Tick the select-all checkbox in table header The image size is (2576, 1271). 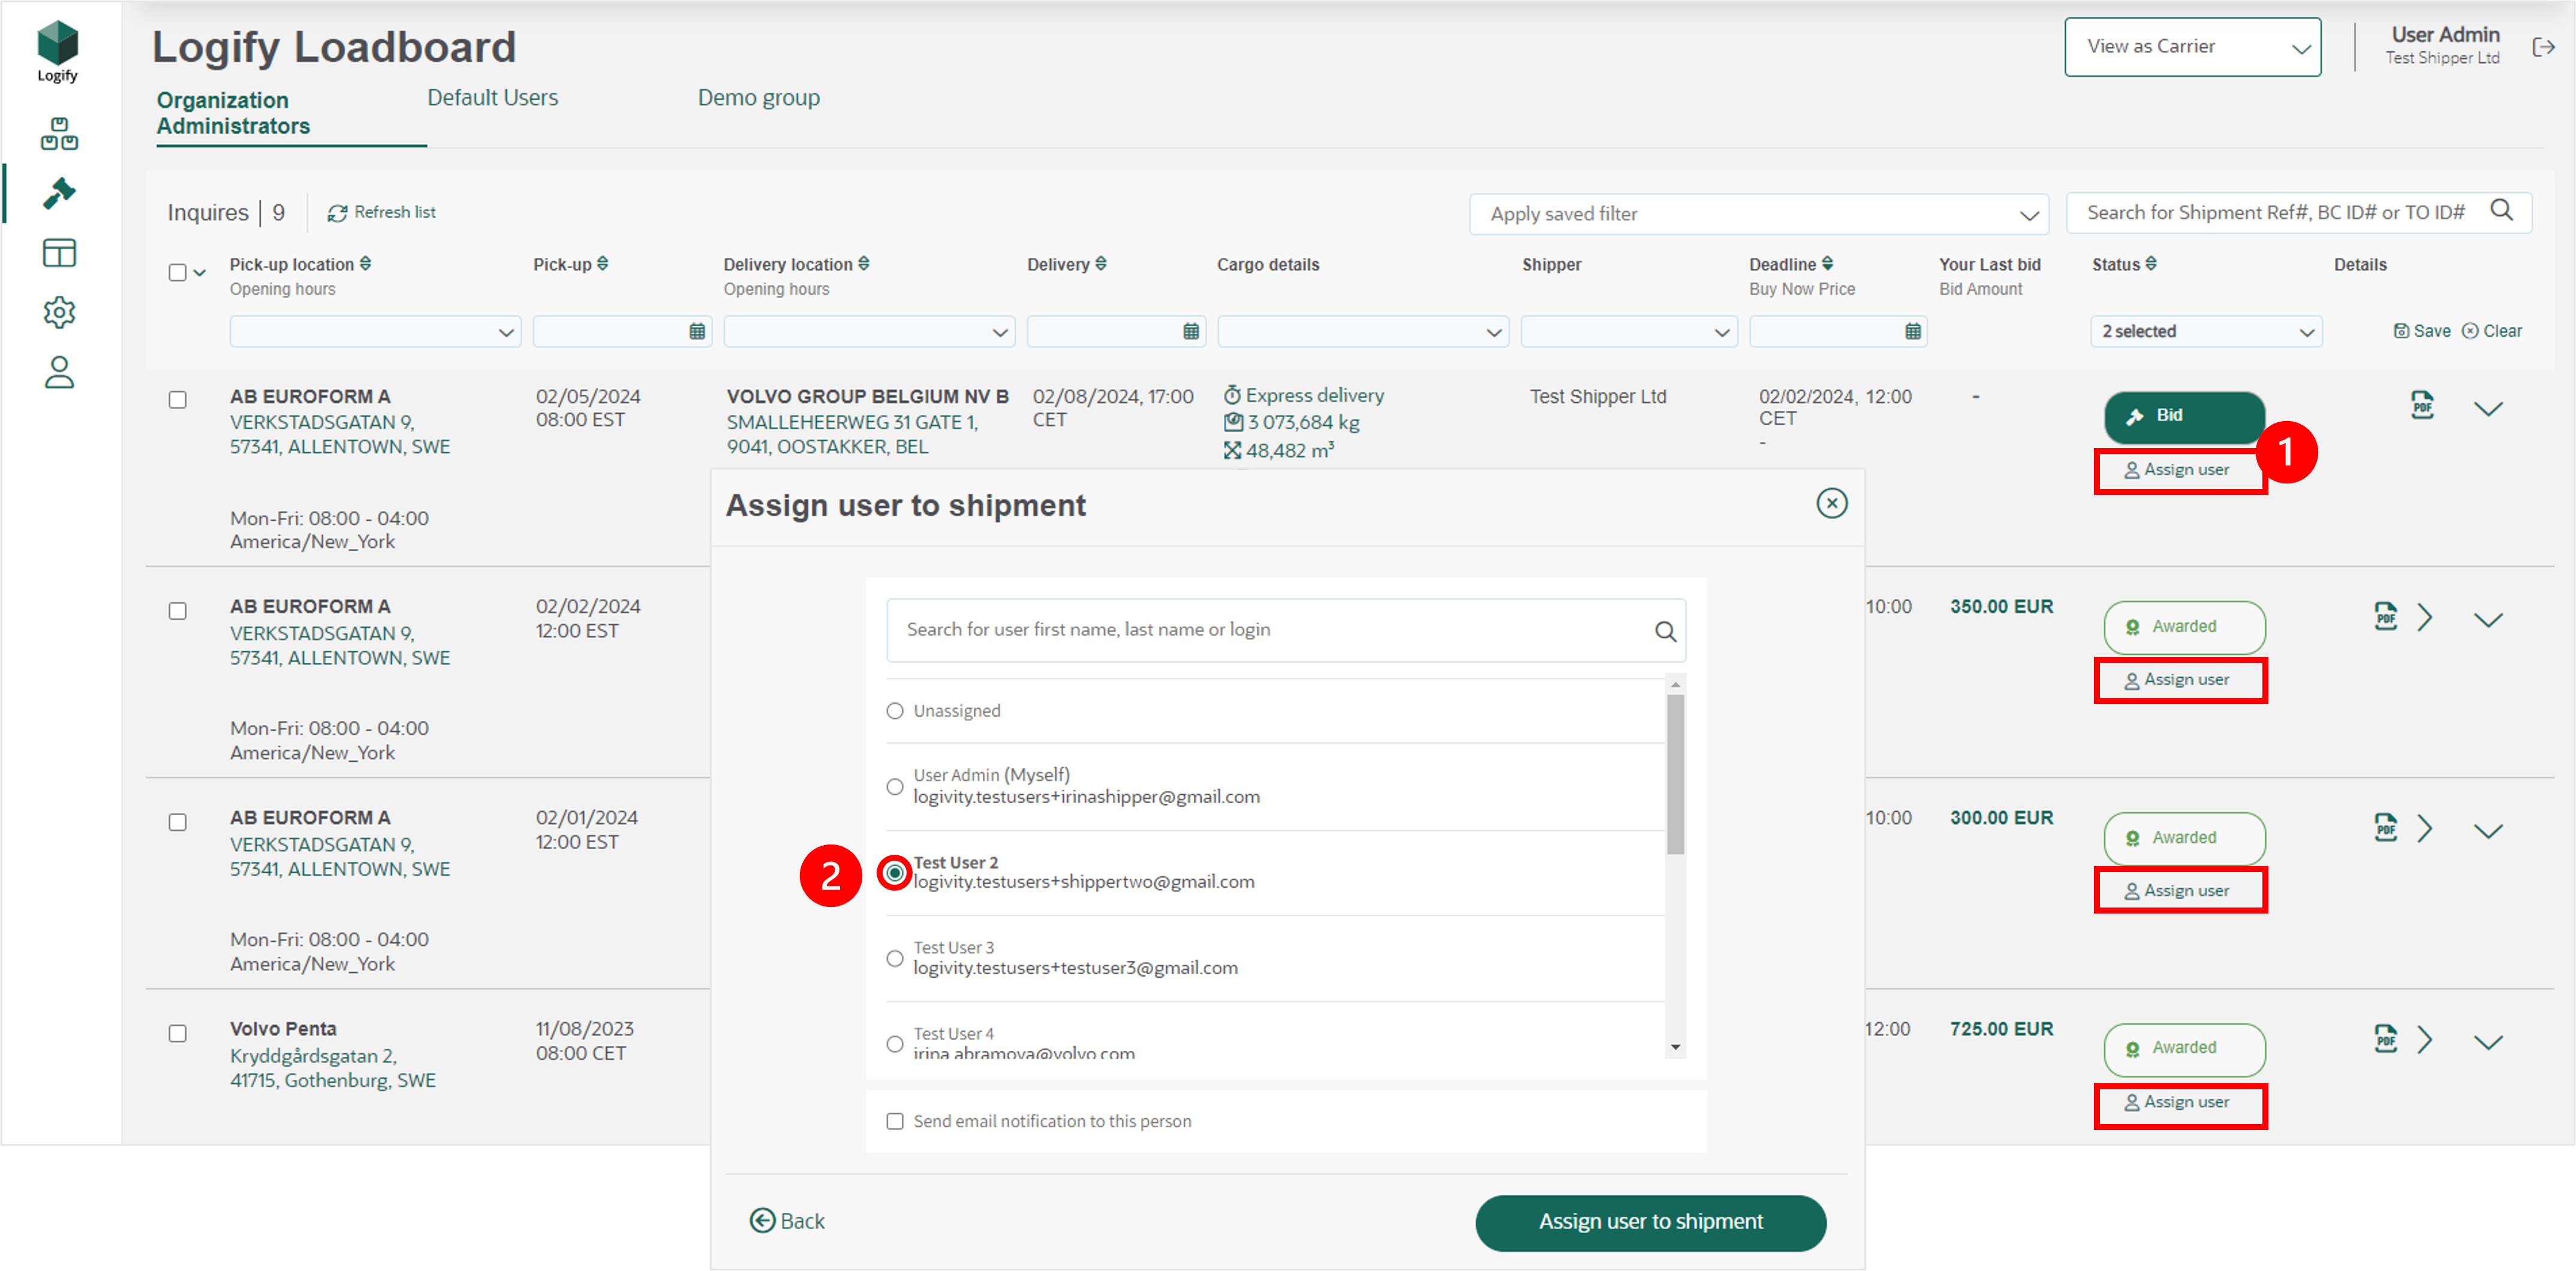pyautogui.click(x=177, y=272)
